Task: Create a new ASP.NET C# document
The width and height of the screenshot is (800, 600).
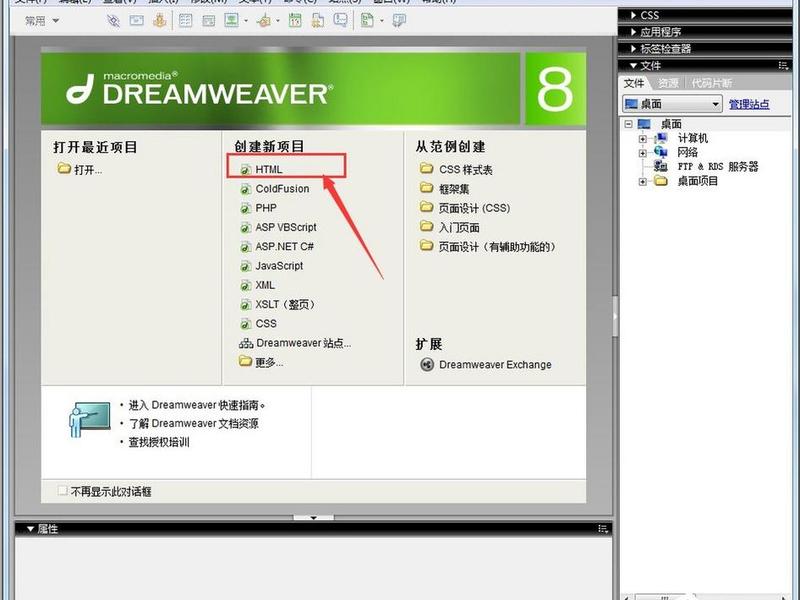Action: [x=284, y=247]
